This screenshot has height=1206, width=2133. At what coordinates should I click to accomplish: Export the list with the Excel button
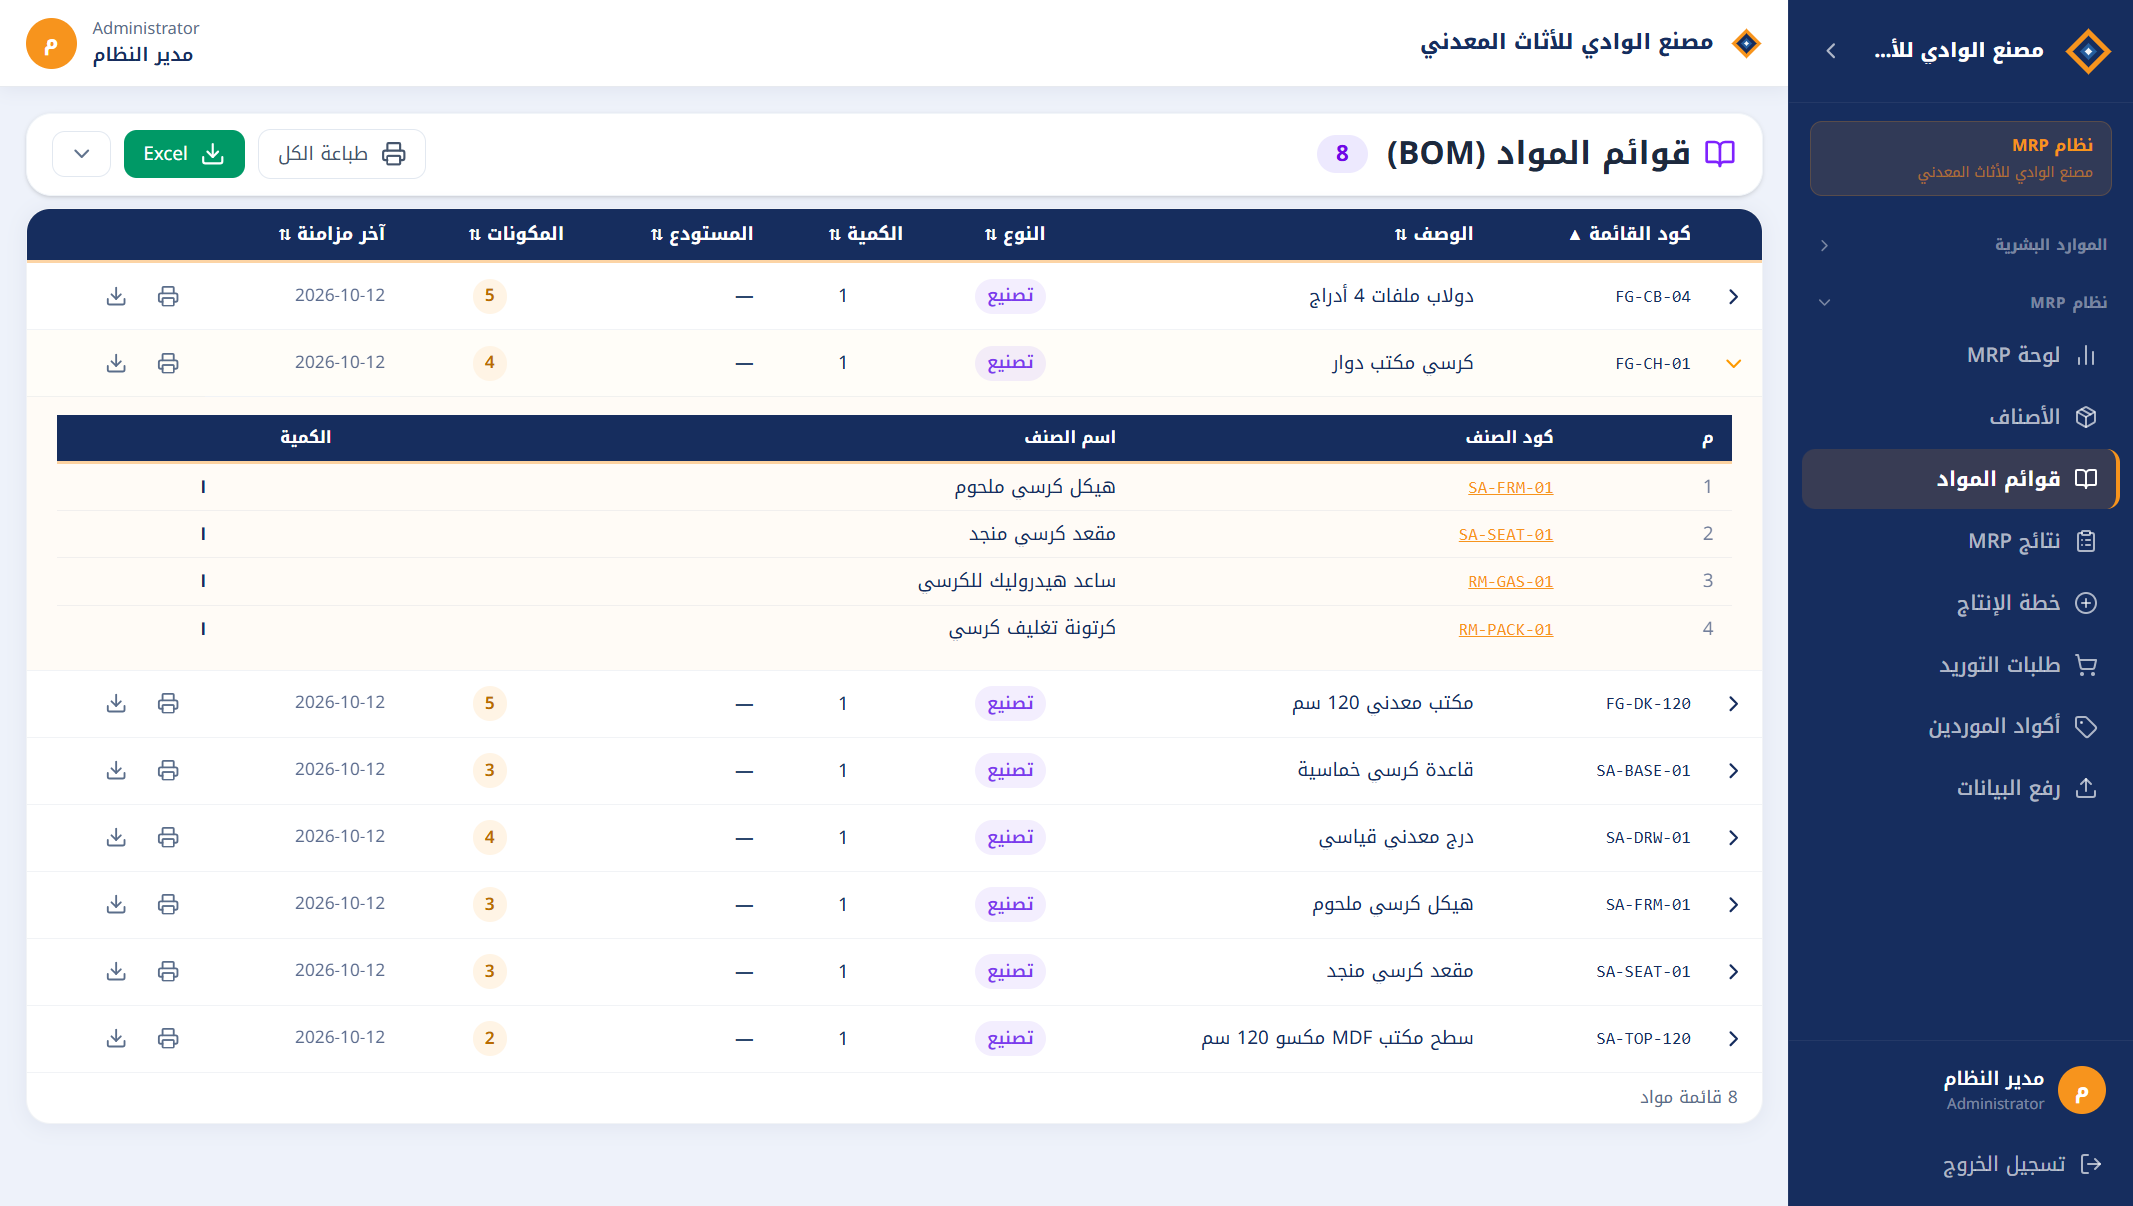pyautogui.click(x=184, y=154)
